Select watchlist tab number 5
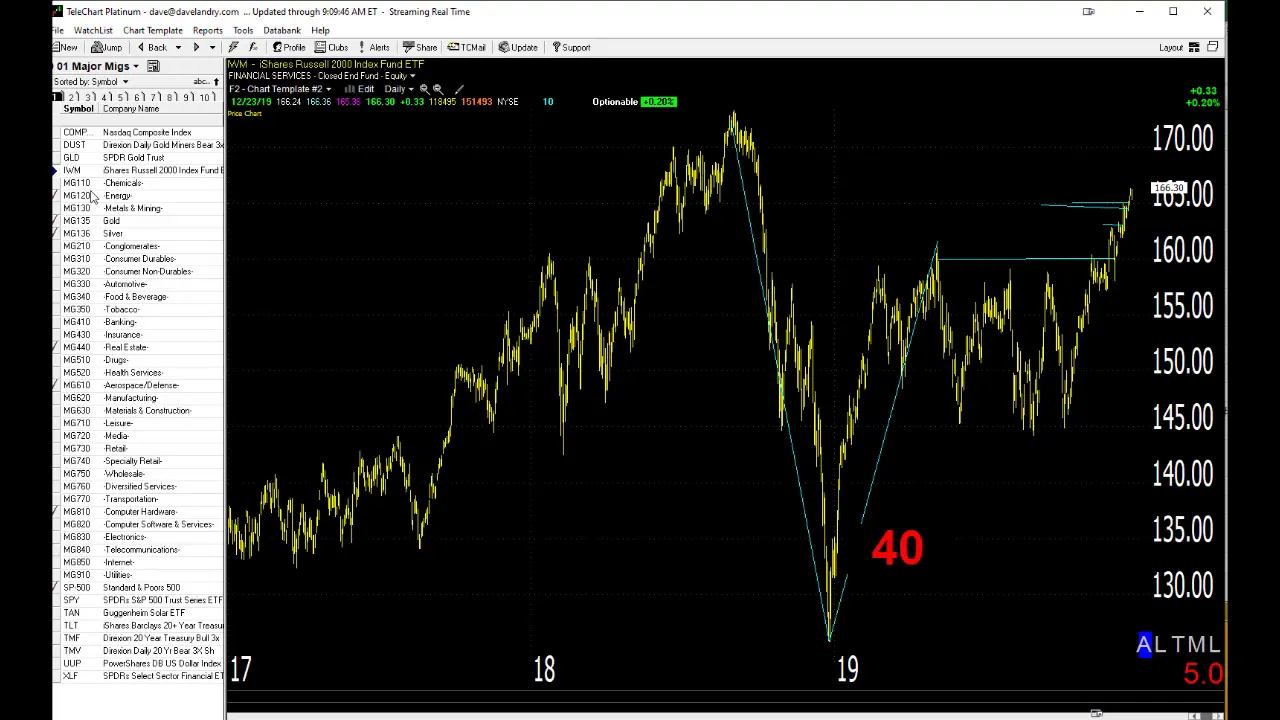Screen dimensions: 1280x720 pyautogui.click(x=122, y=97)
